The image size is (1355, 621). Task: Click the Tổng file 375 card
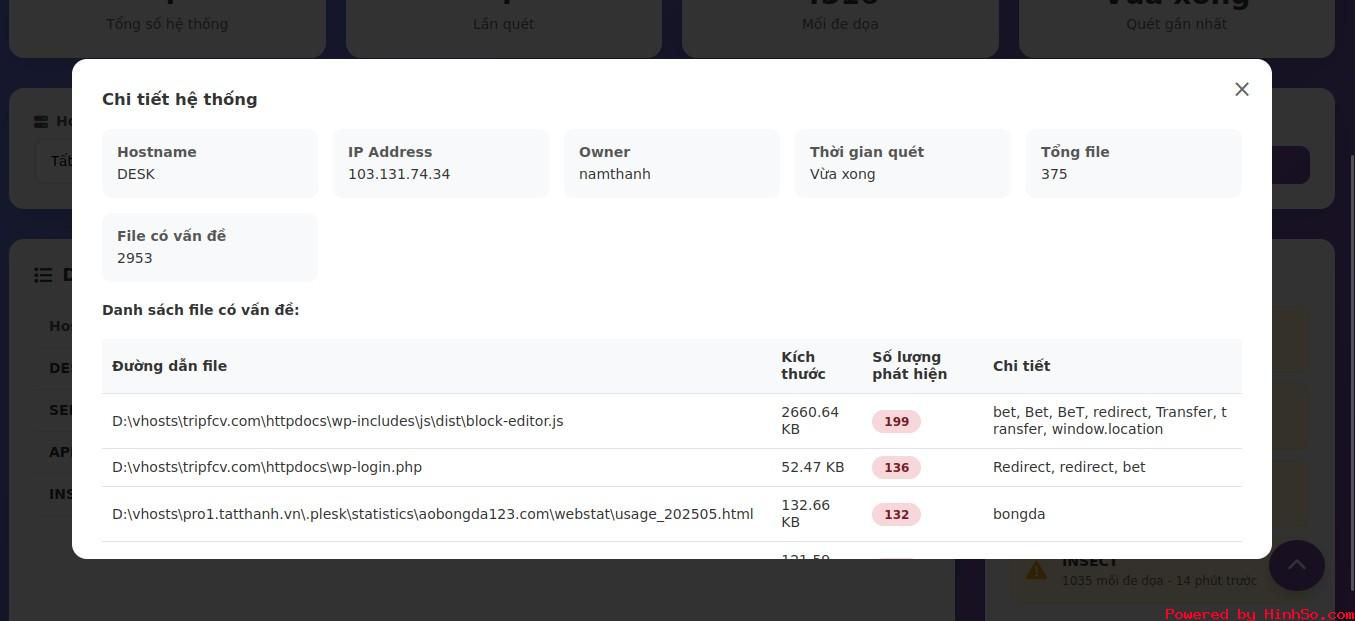tap(1134, 163)
